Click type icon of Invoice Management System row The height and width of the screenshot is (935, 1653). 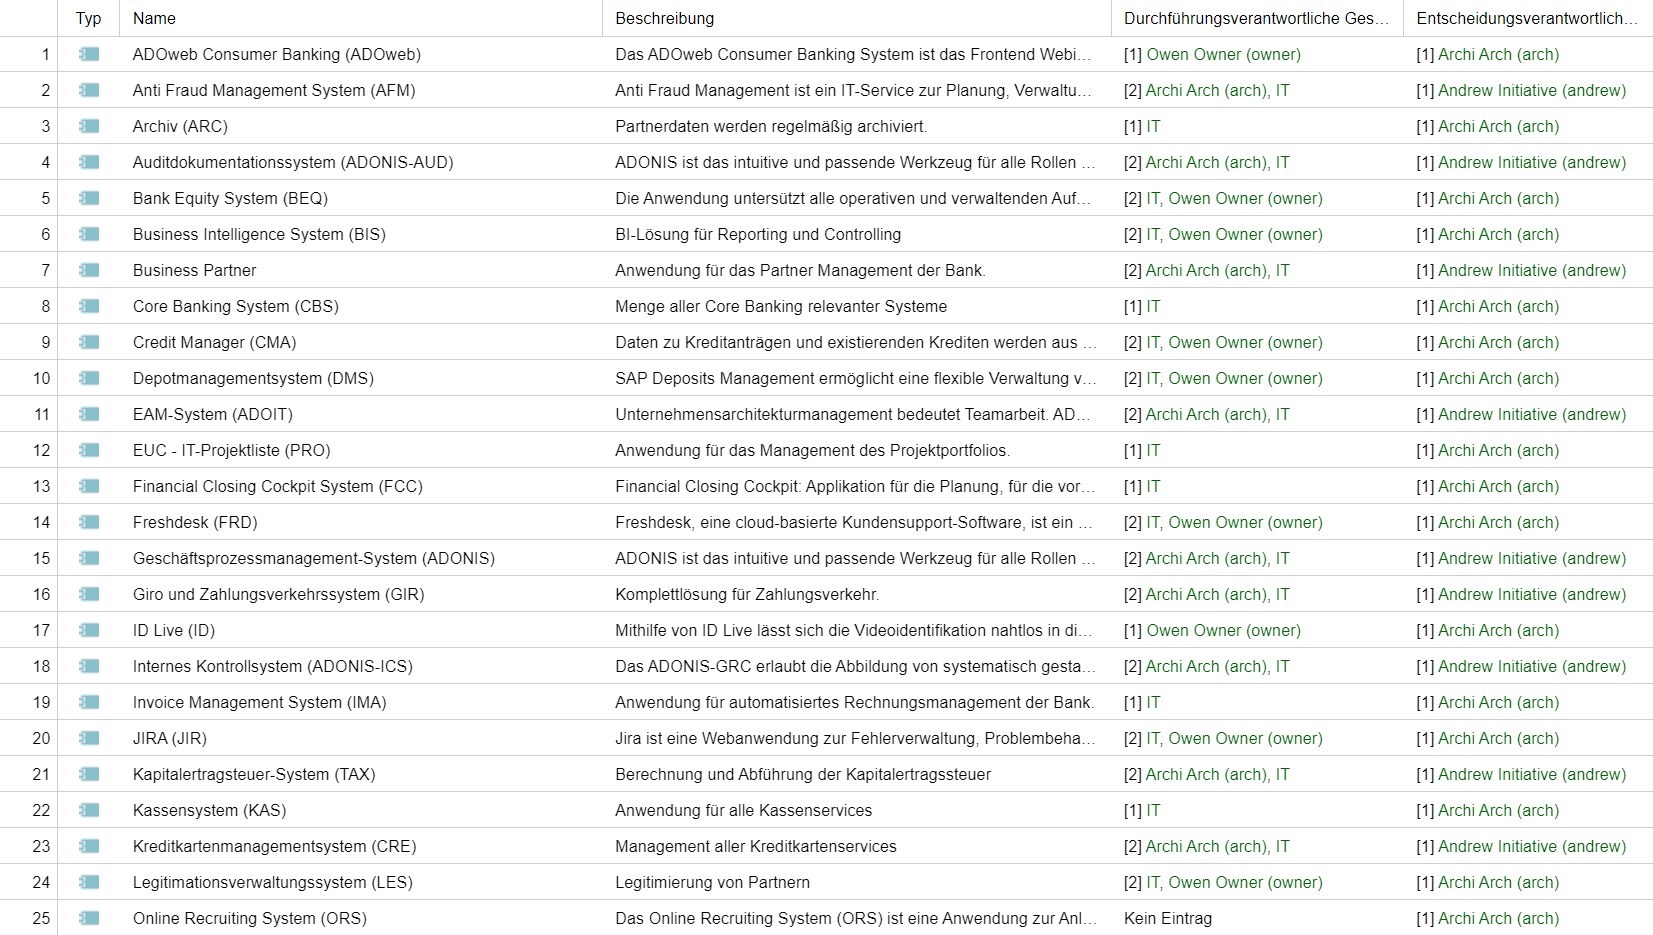(89, 702)
